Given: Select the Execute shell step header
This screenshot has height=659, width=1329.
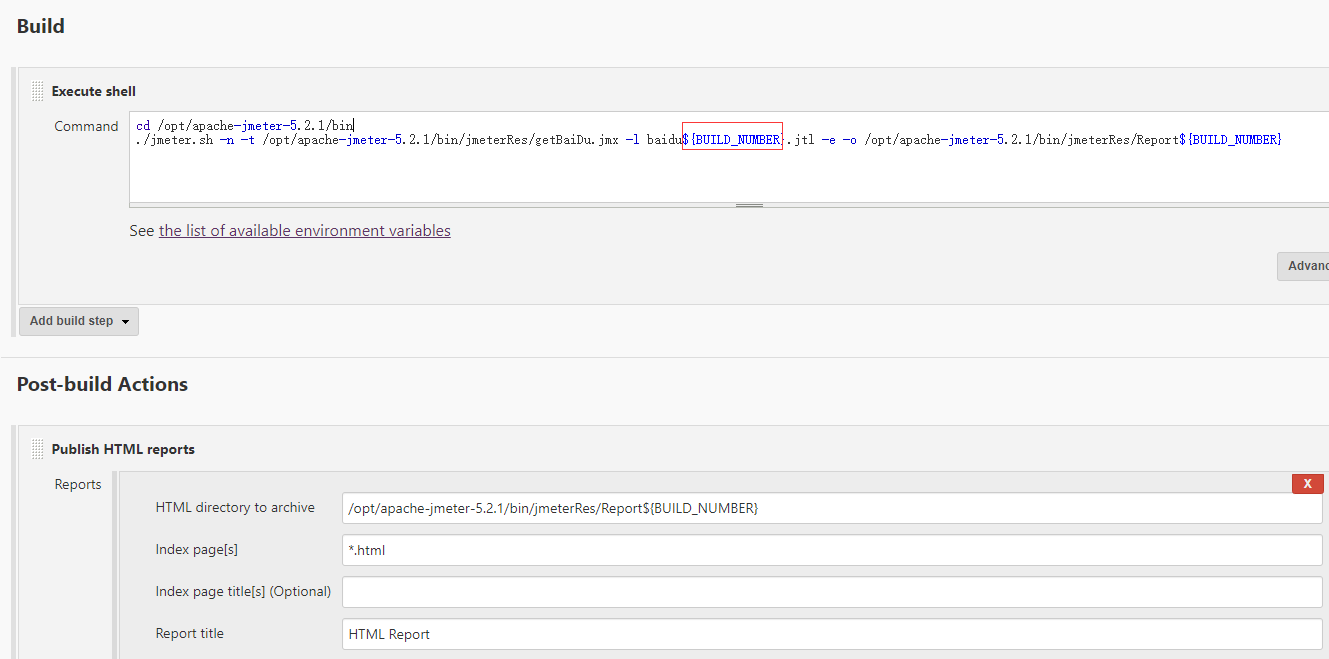Looking at the screenshot, I should tap(93, 90).
